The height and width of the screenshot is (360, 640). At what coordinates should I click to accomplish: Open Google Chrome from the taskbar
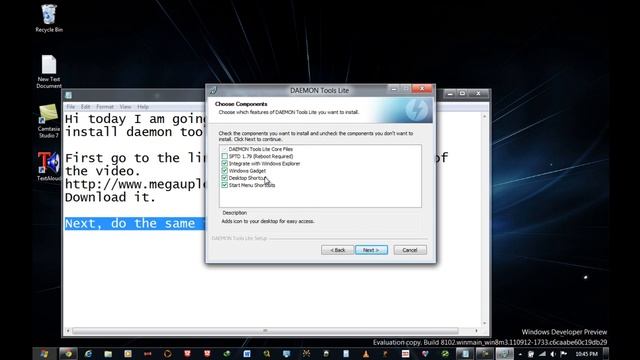click(68, 354)
